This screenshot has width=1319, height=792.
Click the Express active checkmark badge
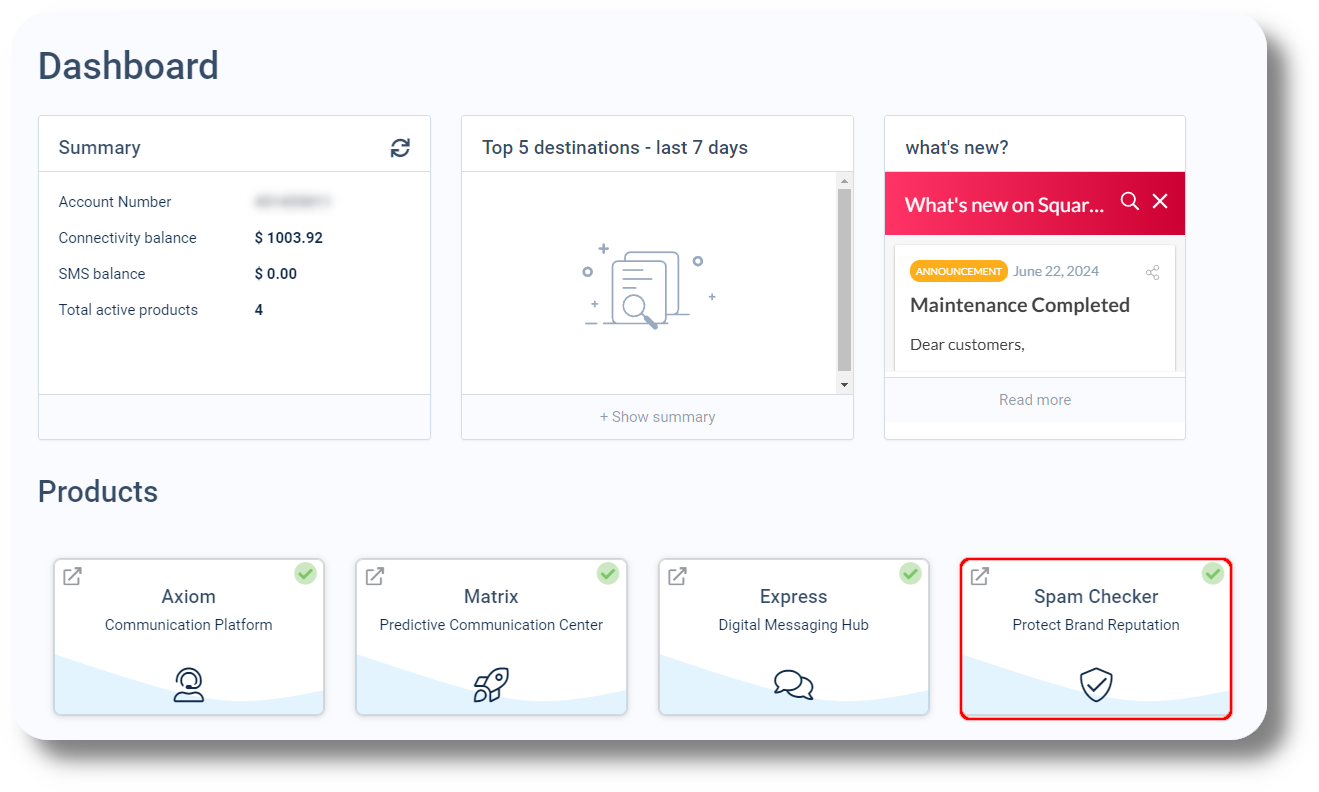point(910,573)
